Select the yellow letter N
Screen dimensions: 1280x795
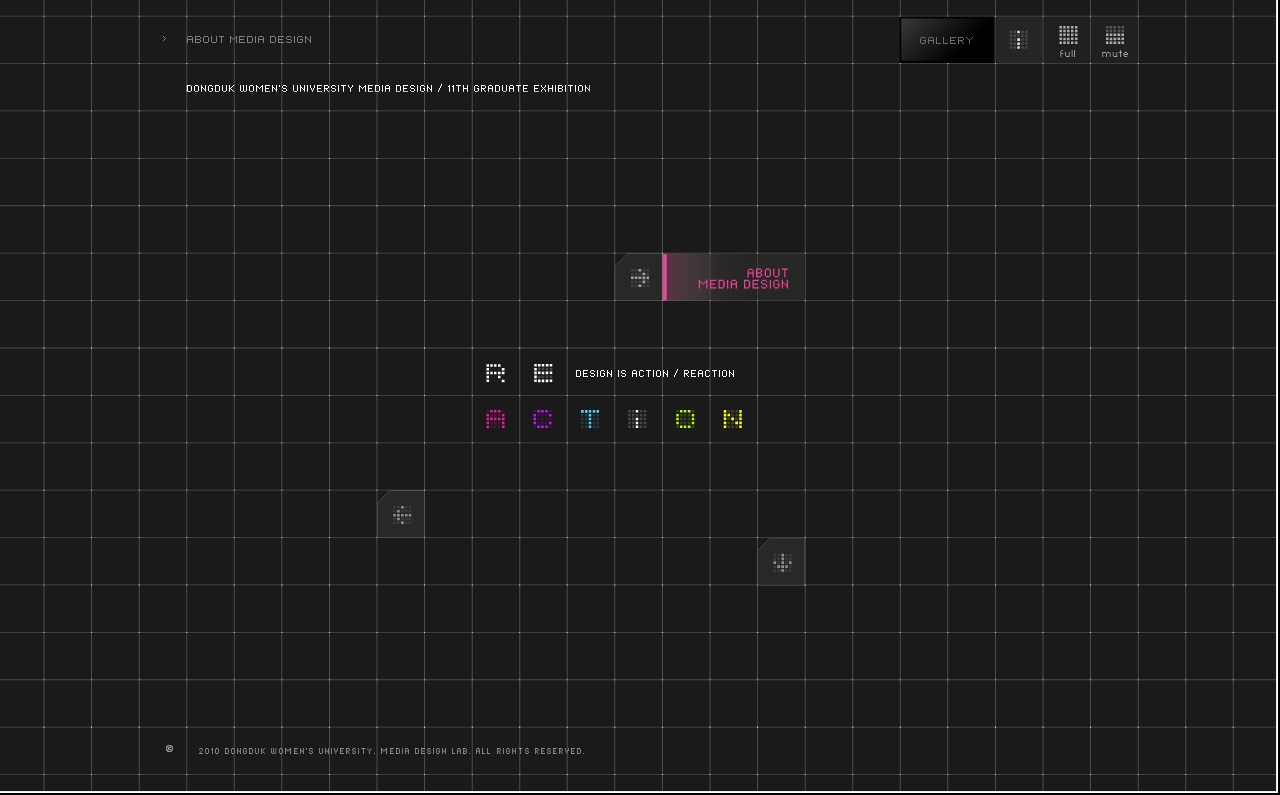point(733,419)
